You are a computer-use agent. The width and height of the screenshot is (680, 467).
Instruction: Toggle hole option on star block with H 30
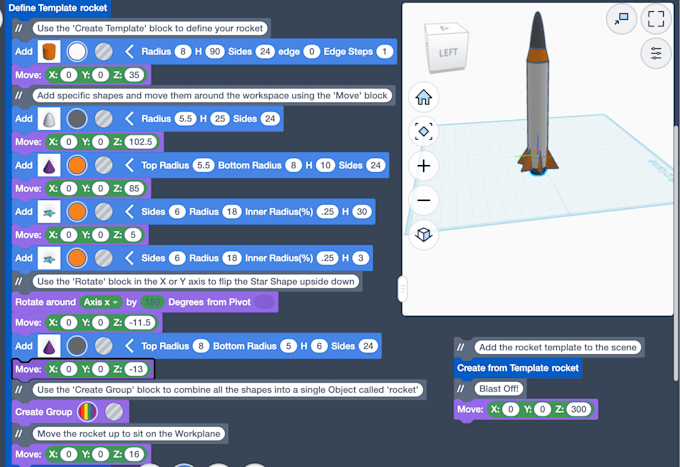104,212
